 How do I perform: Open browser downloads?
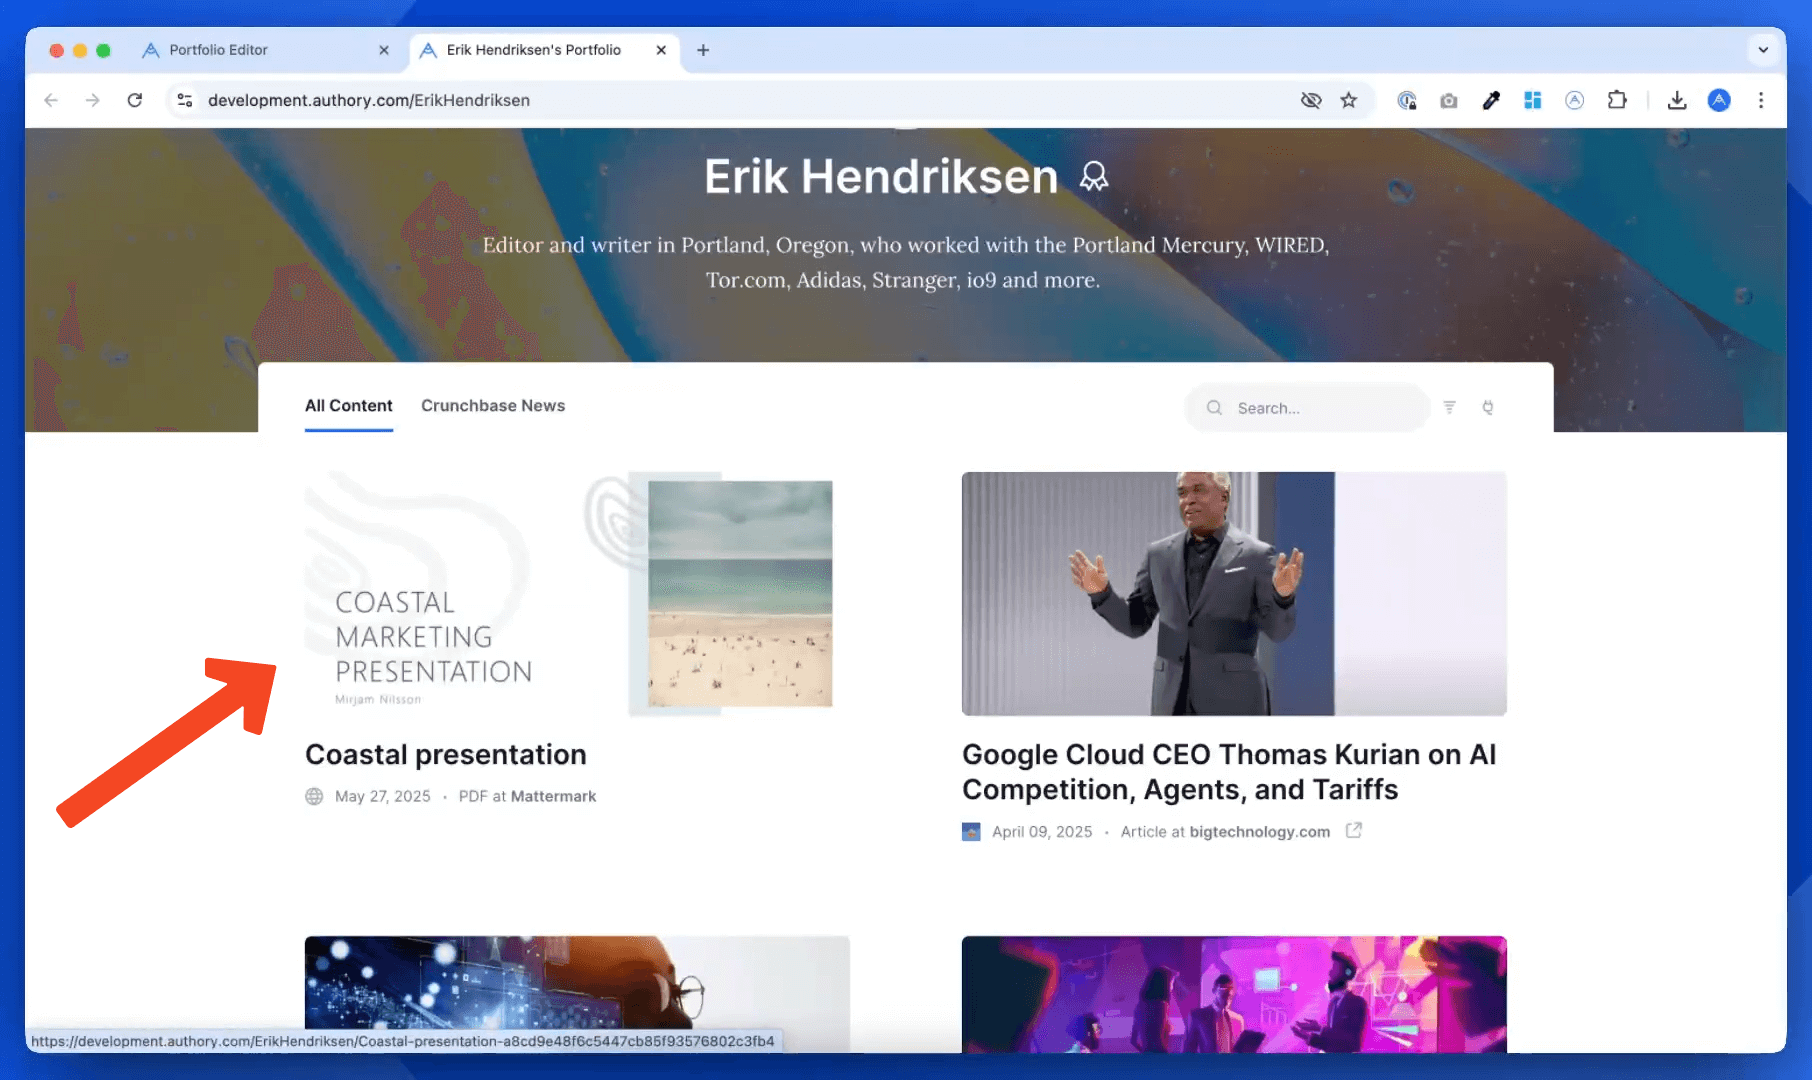click(x=1677, y=100)
